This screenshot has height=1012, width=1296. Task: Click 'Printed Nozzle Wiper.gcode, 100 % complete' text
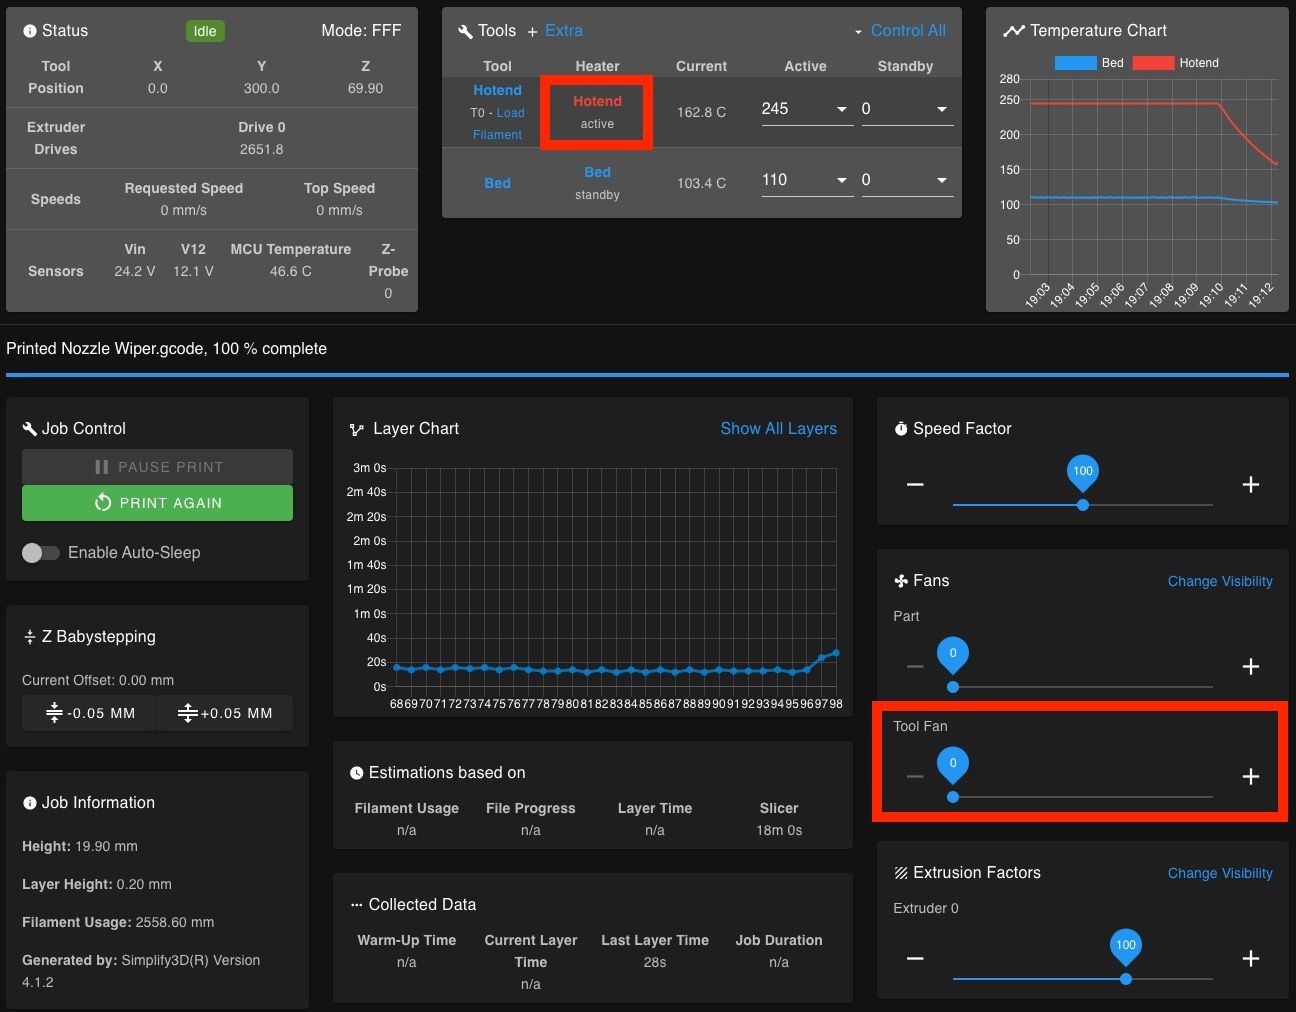click(x=166, y=349)
